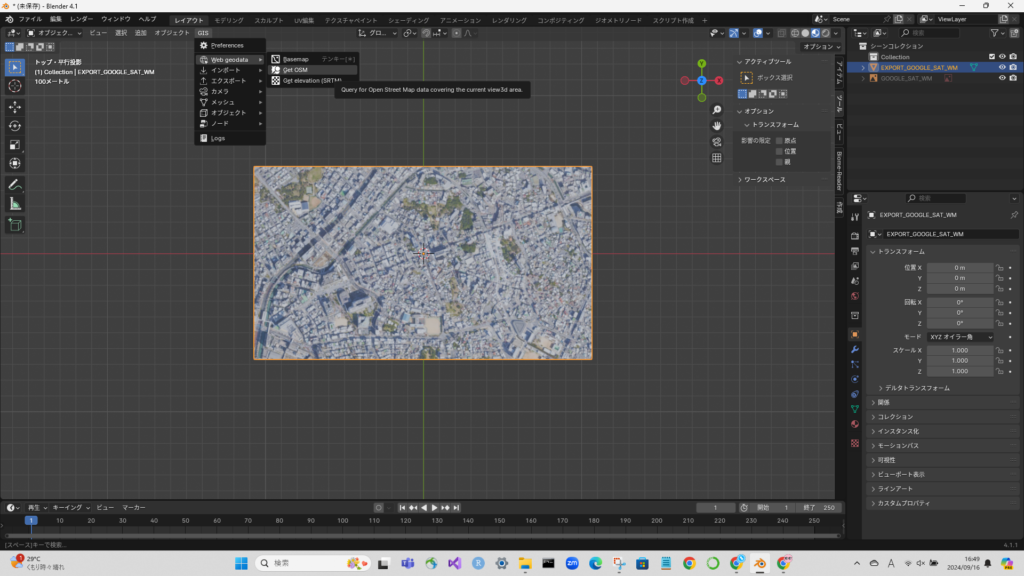This screenshot has height=576, width=1024.
Task: Open Blender from the Windows taskbar
Action: [x=761, y=564]
